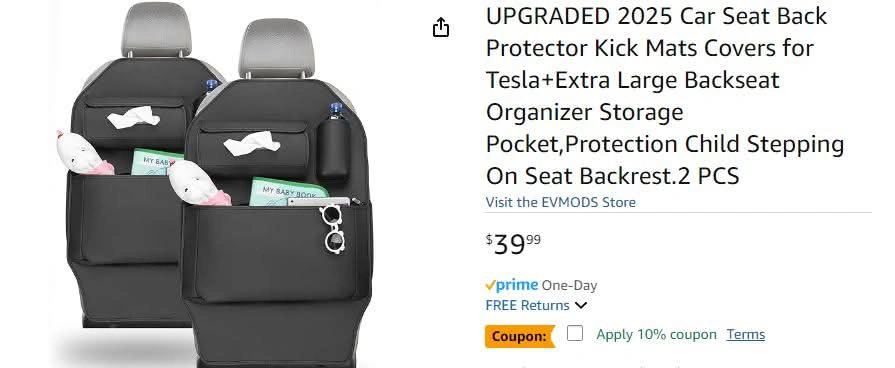
Task: Expand the FREE Returns chevron arrow
Action: (x=581, y=305)
